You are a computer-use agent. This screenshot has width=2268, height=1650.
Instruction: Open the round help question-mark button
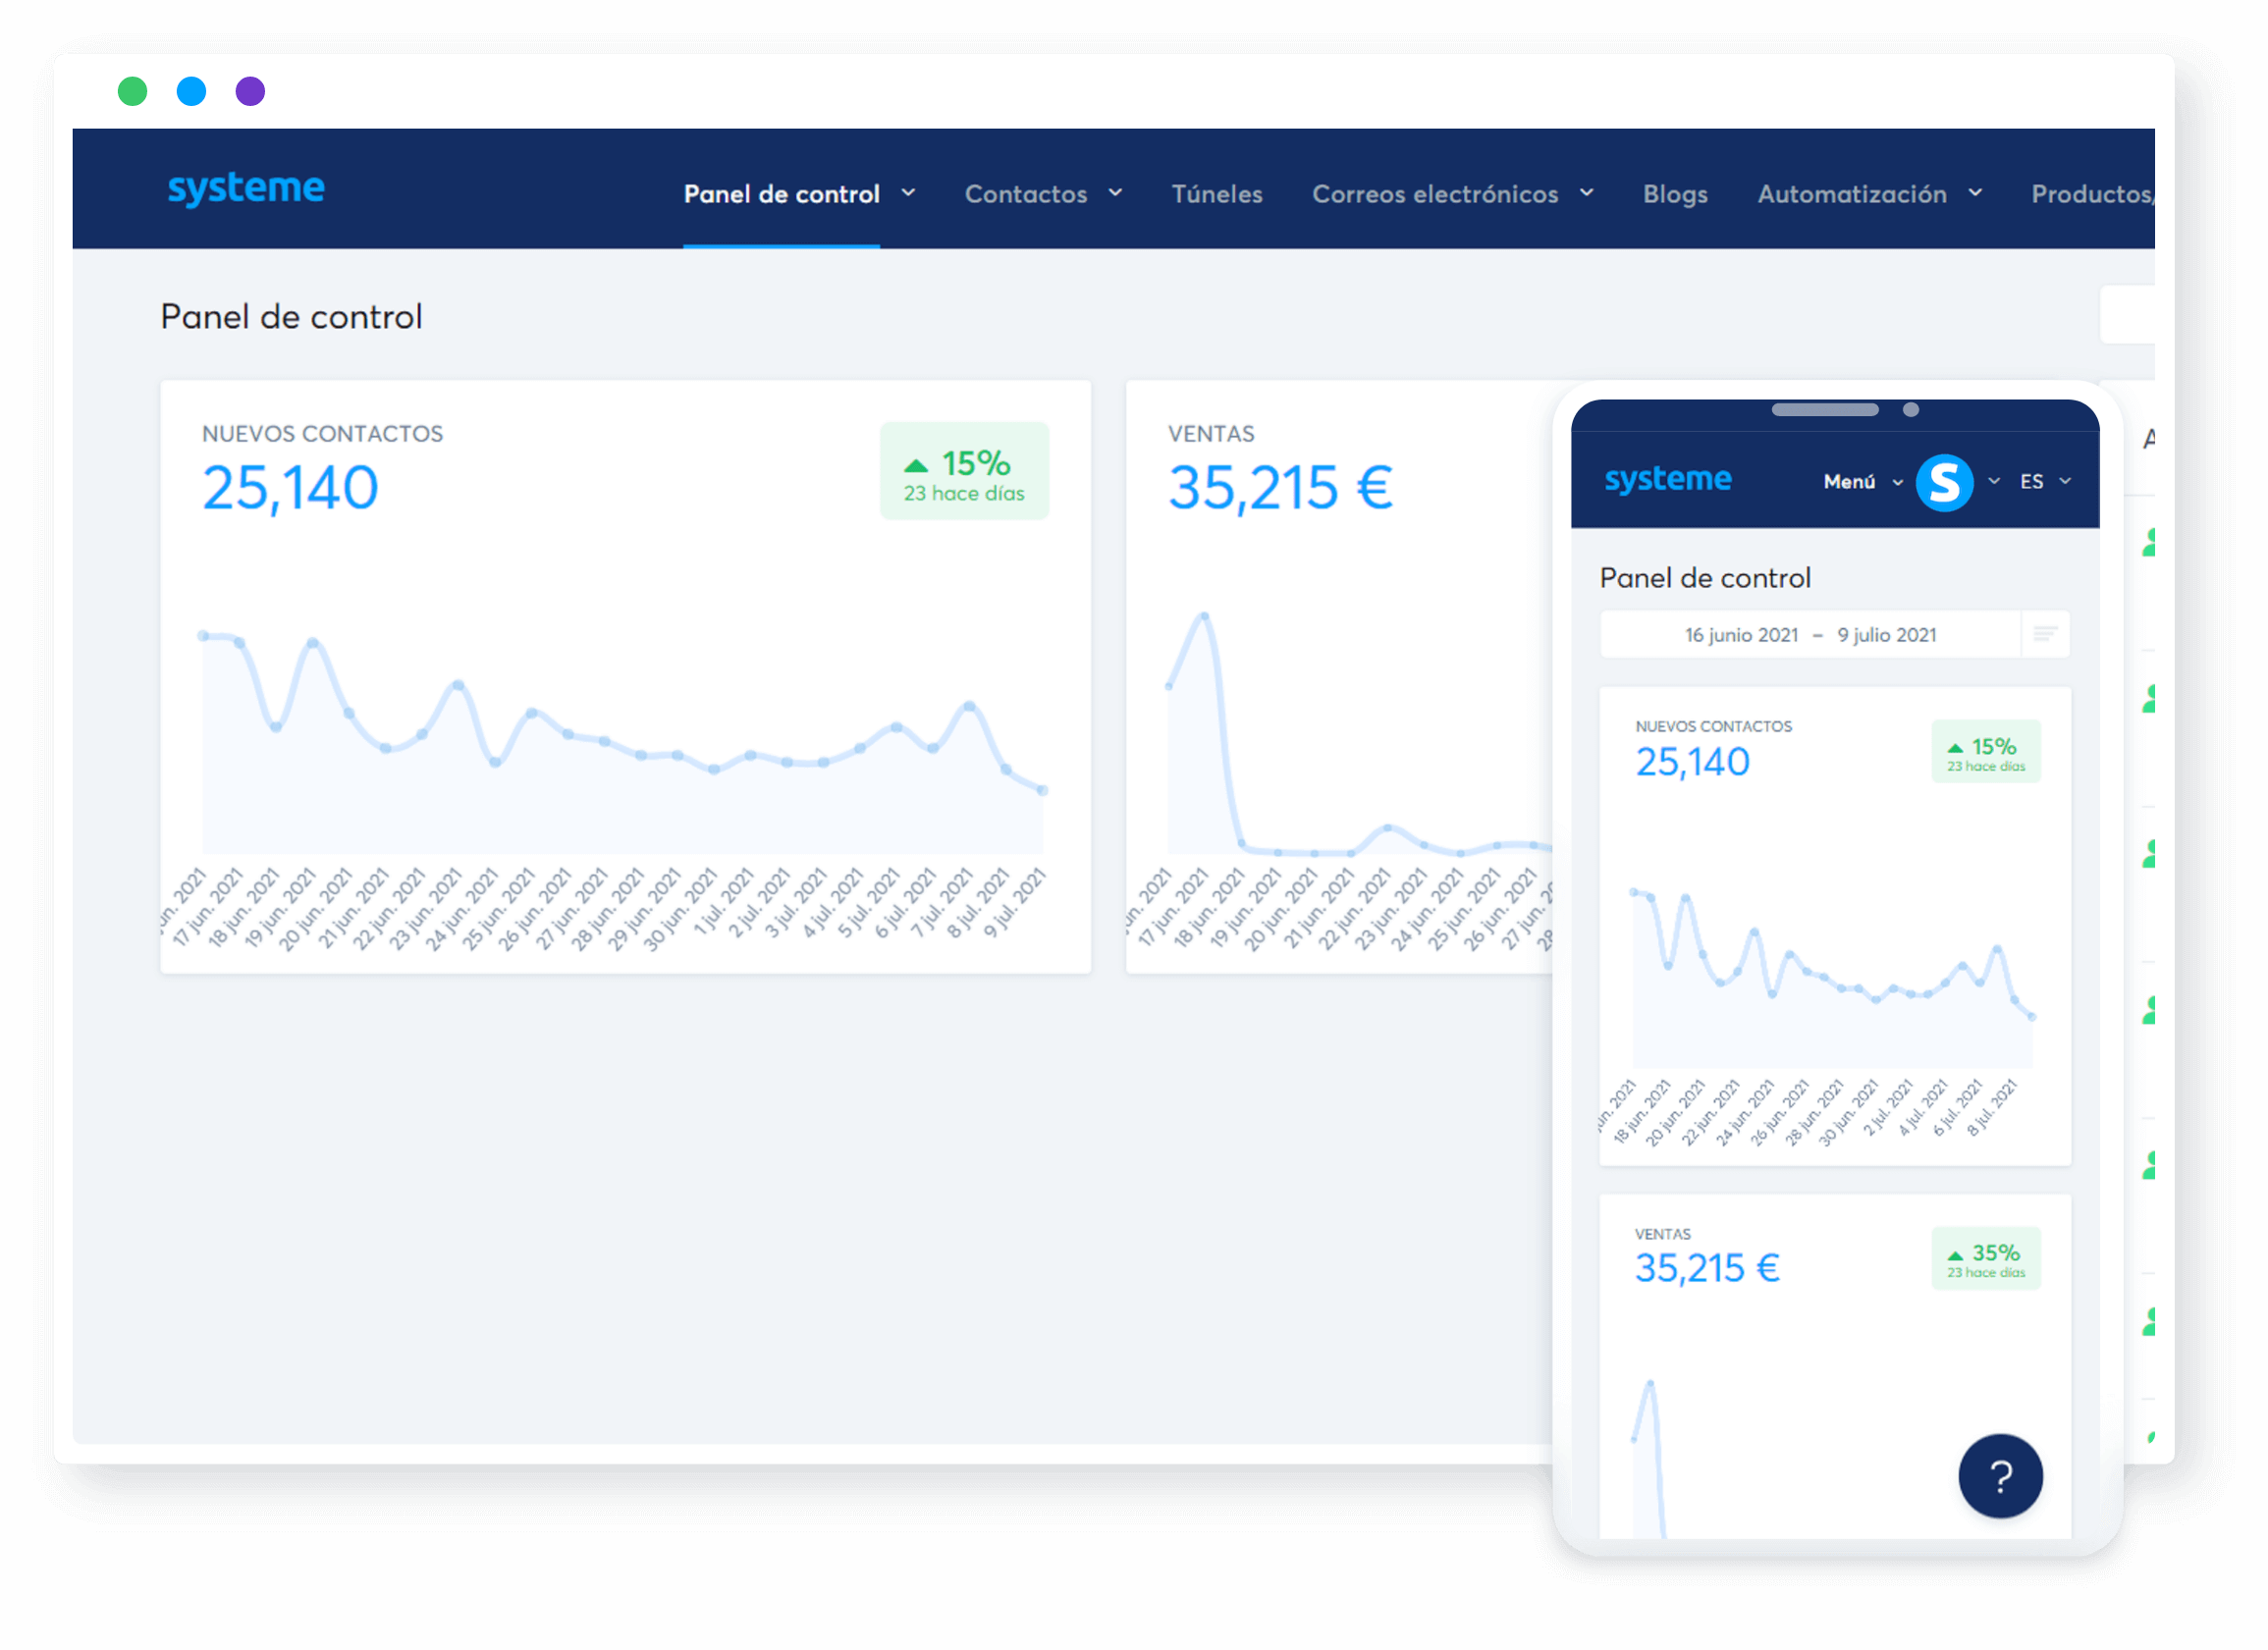tap(2000, 1475)
